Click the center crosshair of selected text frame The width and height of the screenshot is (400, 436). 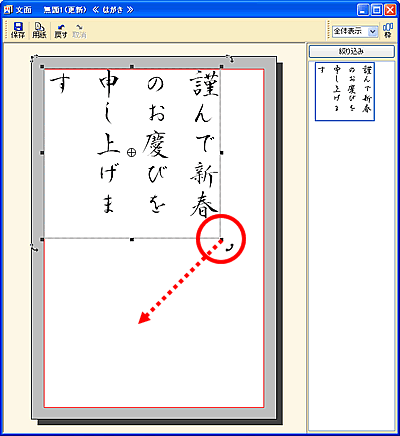[x=132, y=153]
